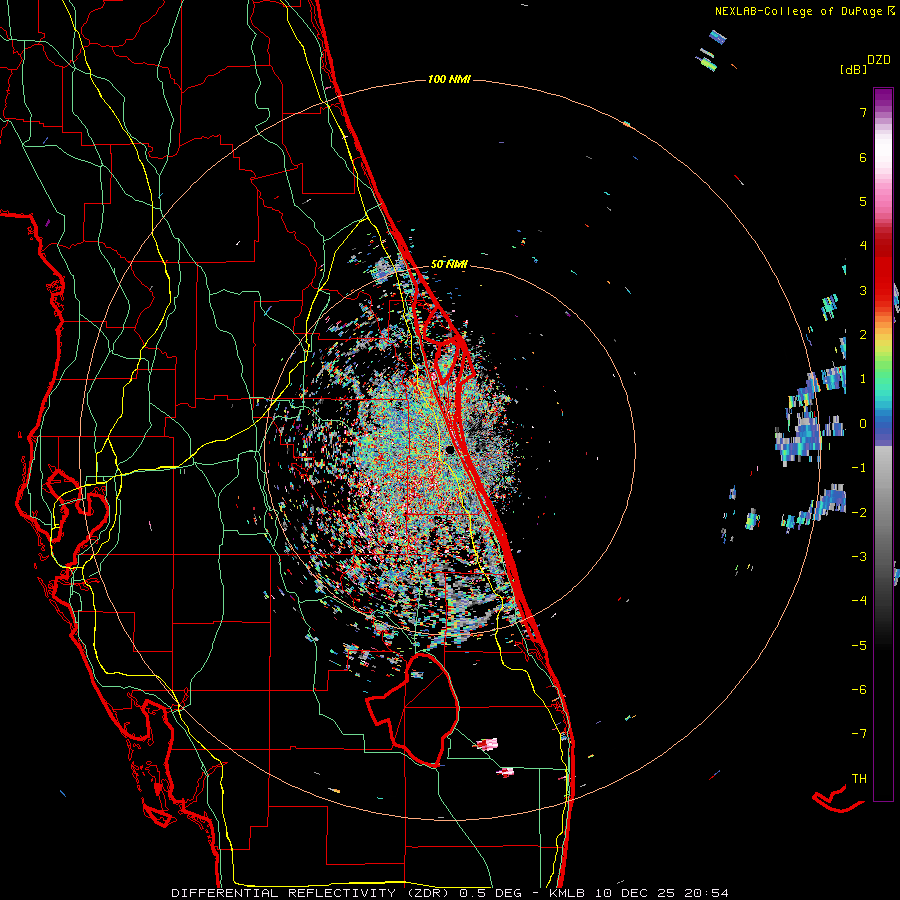Click the 0 dB value on color scale
900x900 pixels.
[863, 424]
